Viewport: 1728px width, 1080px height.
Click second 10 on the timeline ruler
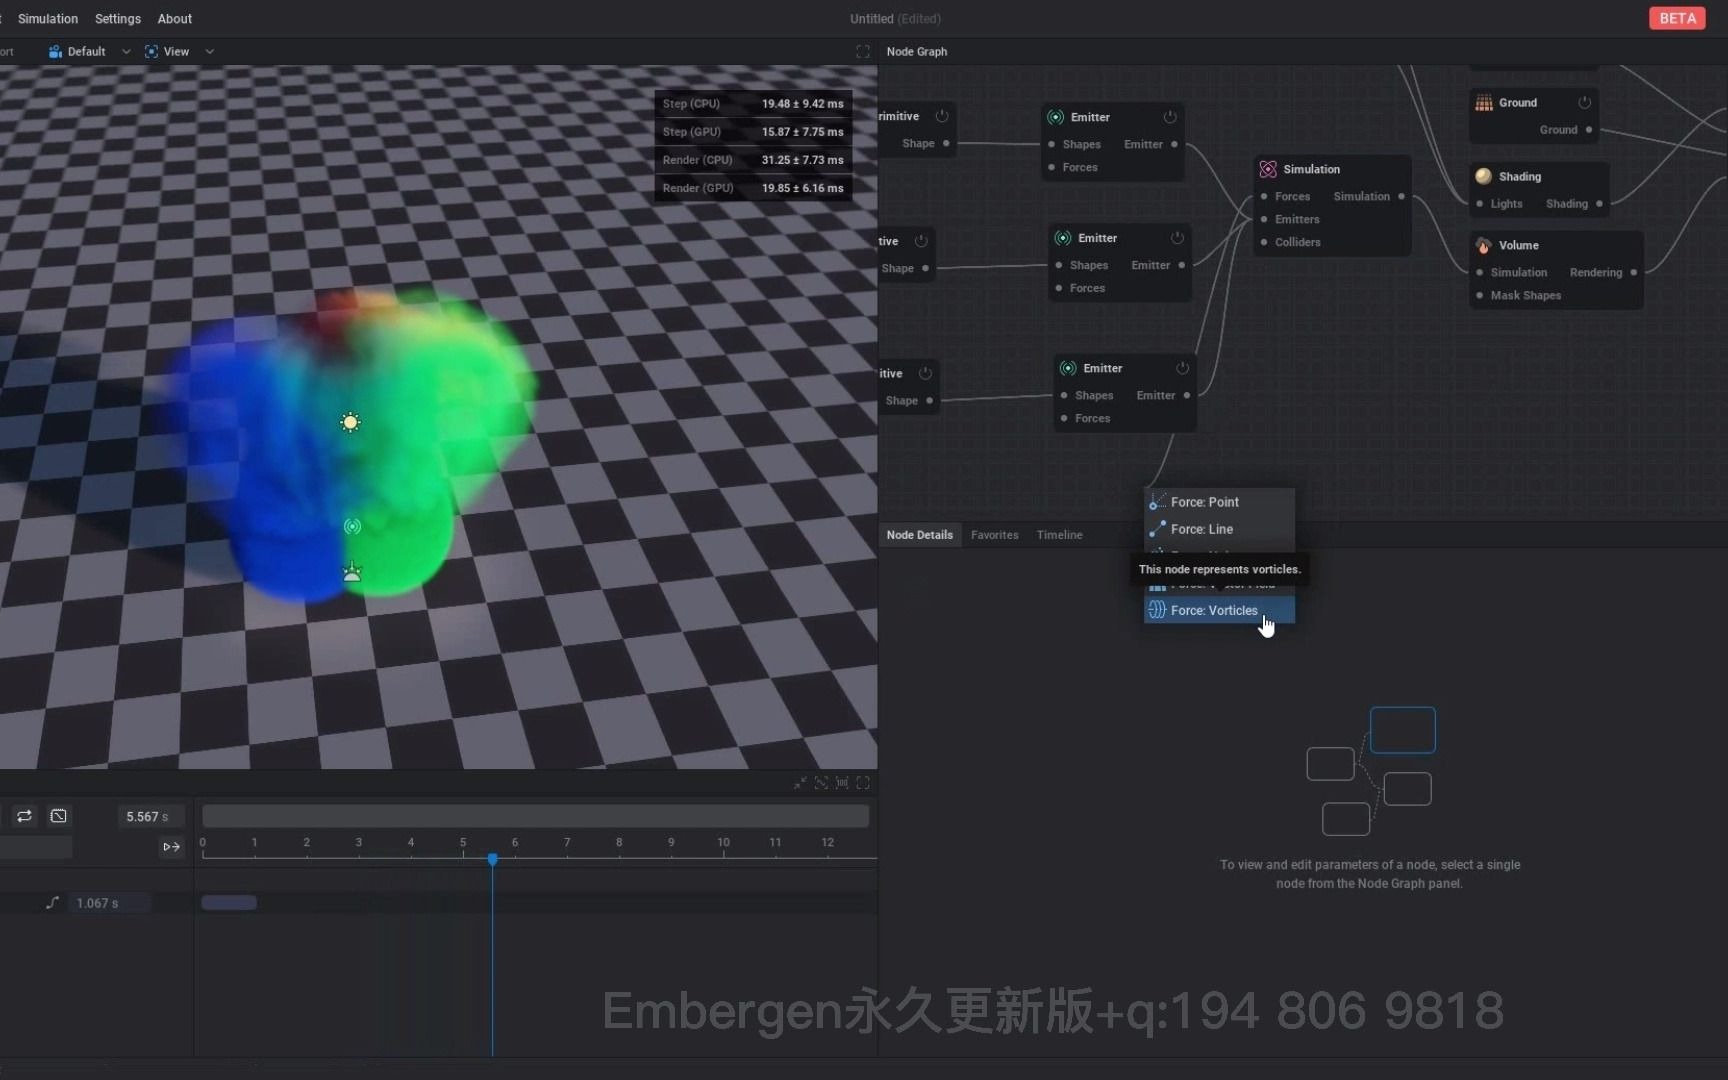723,843
